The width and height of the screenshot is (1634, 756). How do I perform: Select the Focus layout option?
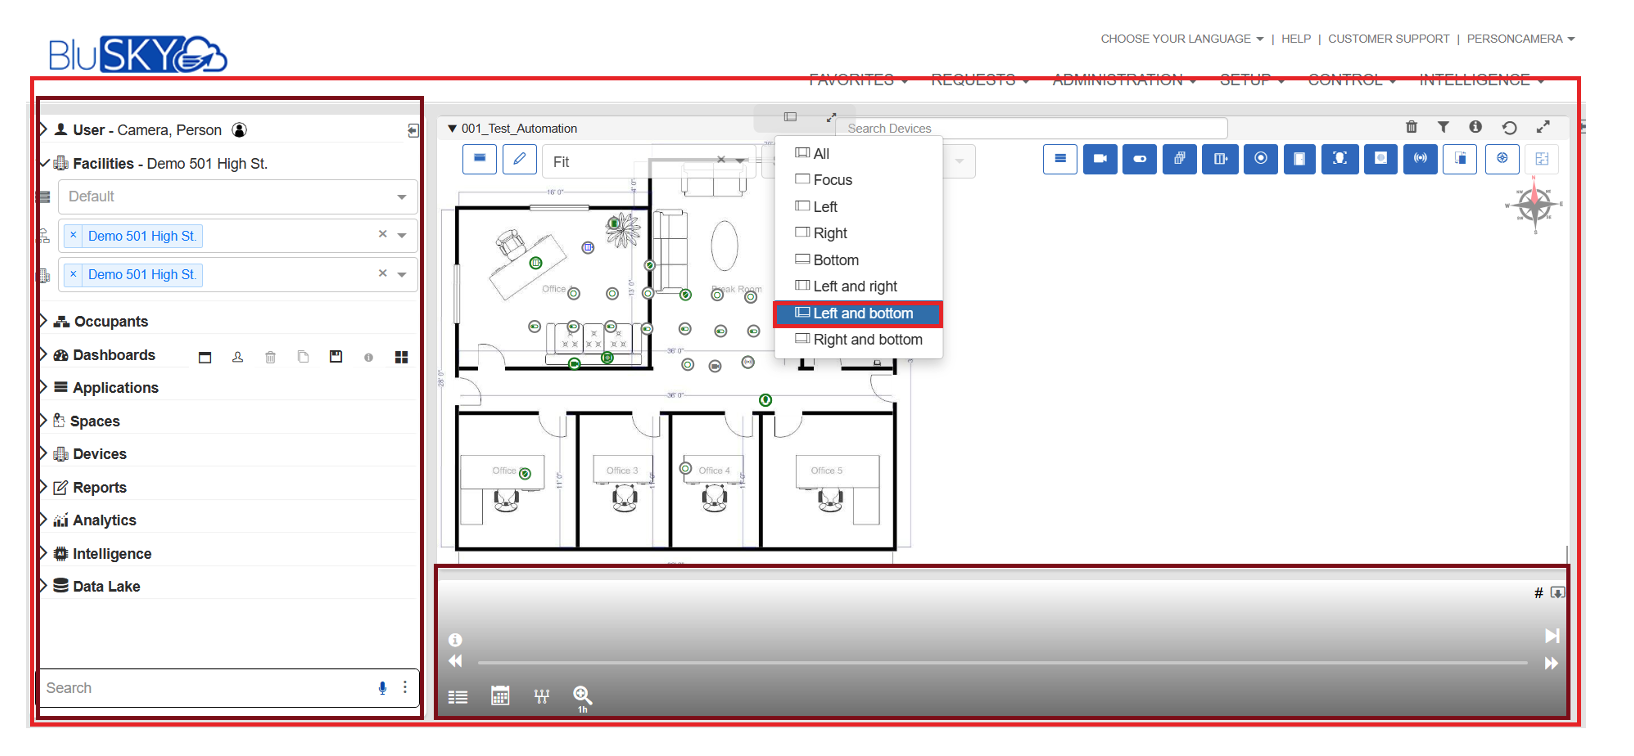858,180
